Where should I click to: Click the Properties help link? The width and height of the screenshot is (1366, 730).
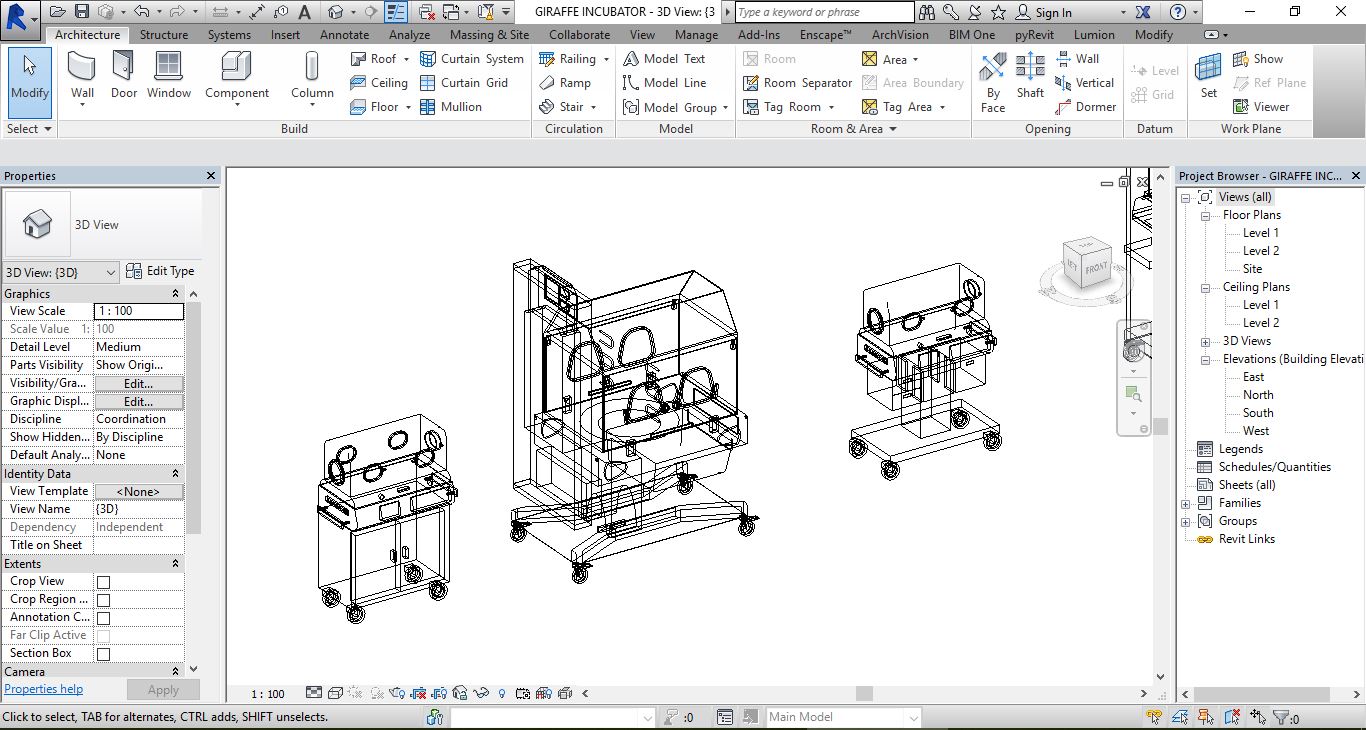click(x=44, y=689)
